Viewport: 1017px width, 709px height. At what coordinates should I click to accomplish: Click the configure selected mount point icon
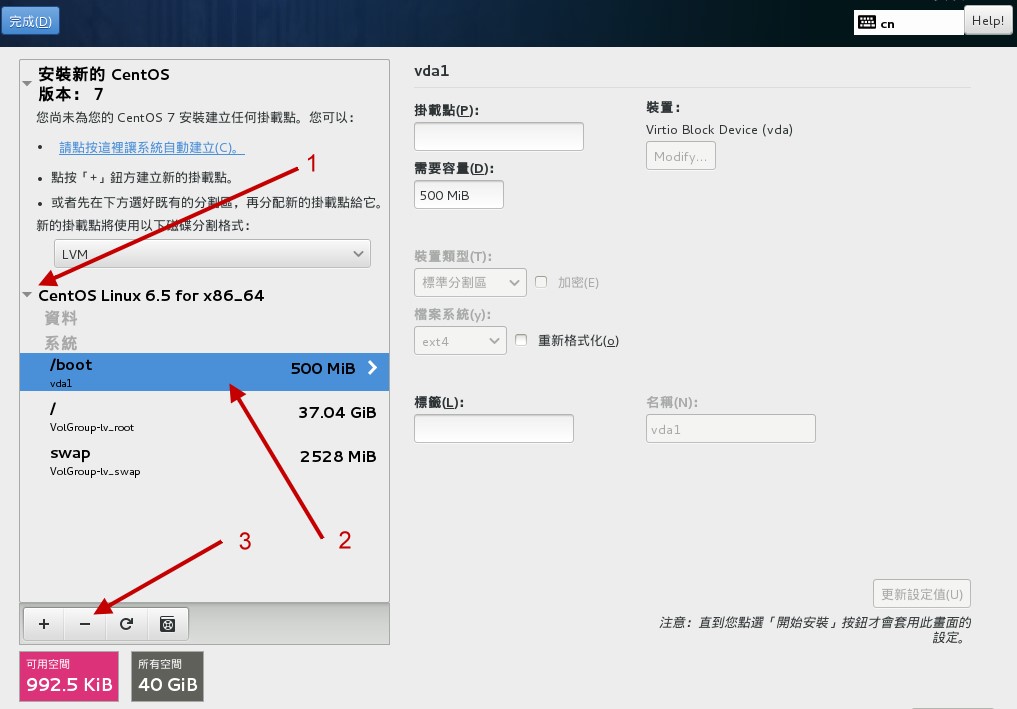pyautogui.click(x=168, y=624)
